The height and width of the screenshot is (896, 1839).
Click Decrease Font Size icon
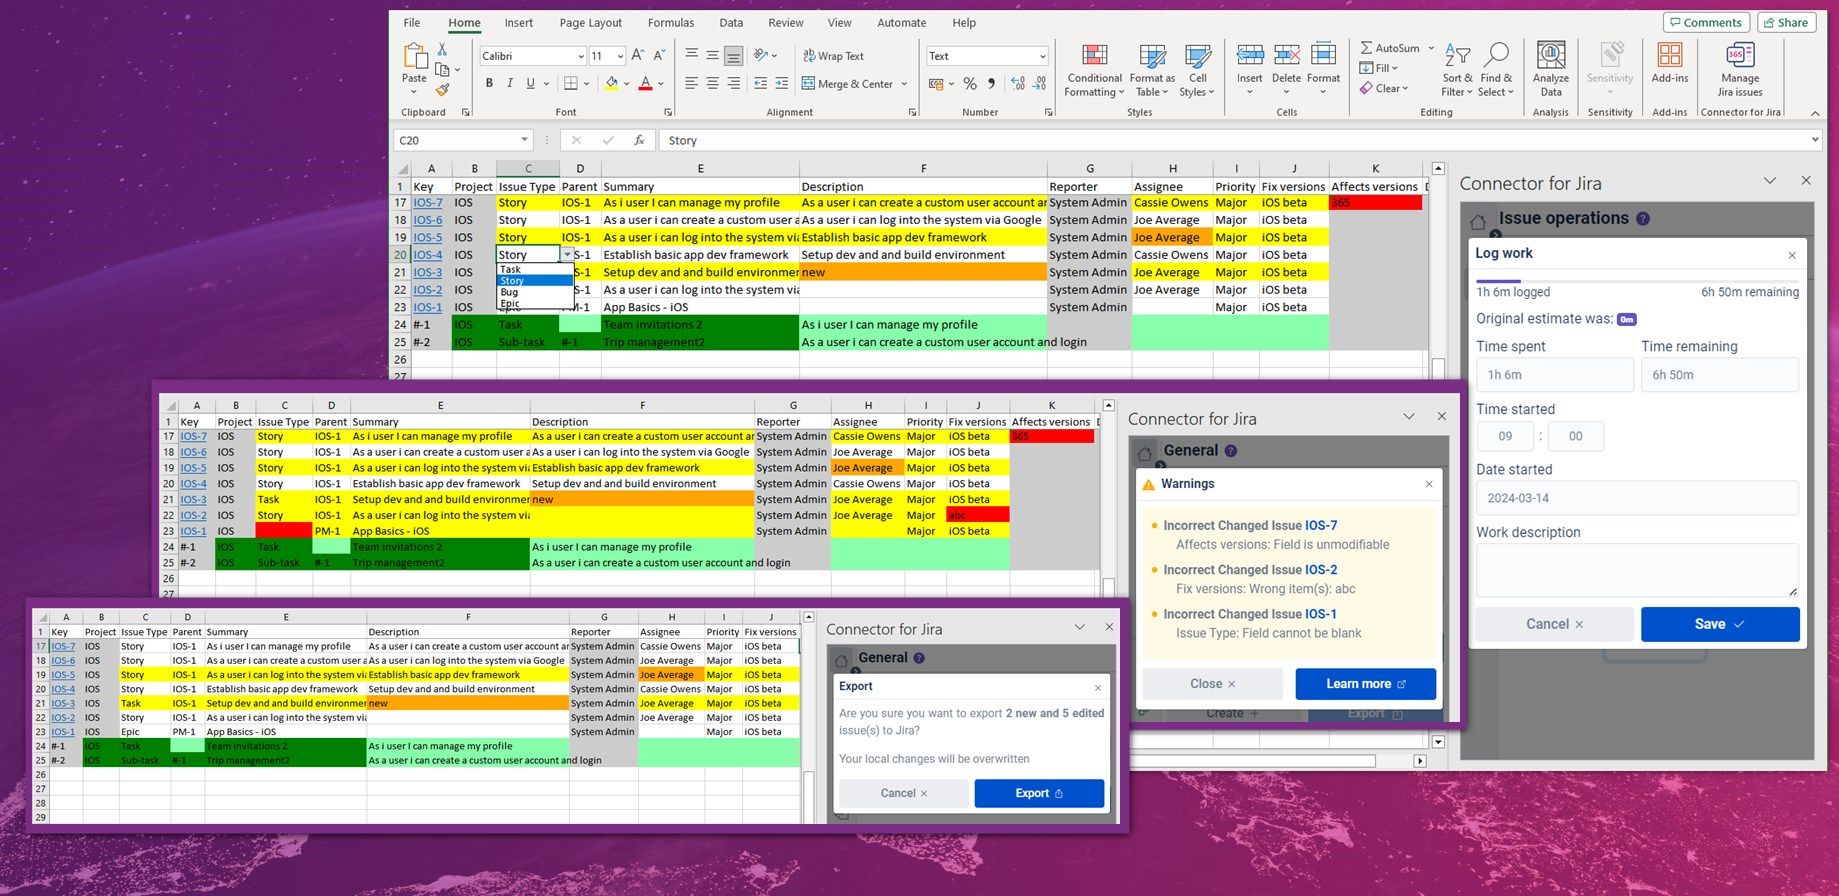coord(660,55)
